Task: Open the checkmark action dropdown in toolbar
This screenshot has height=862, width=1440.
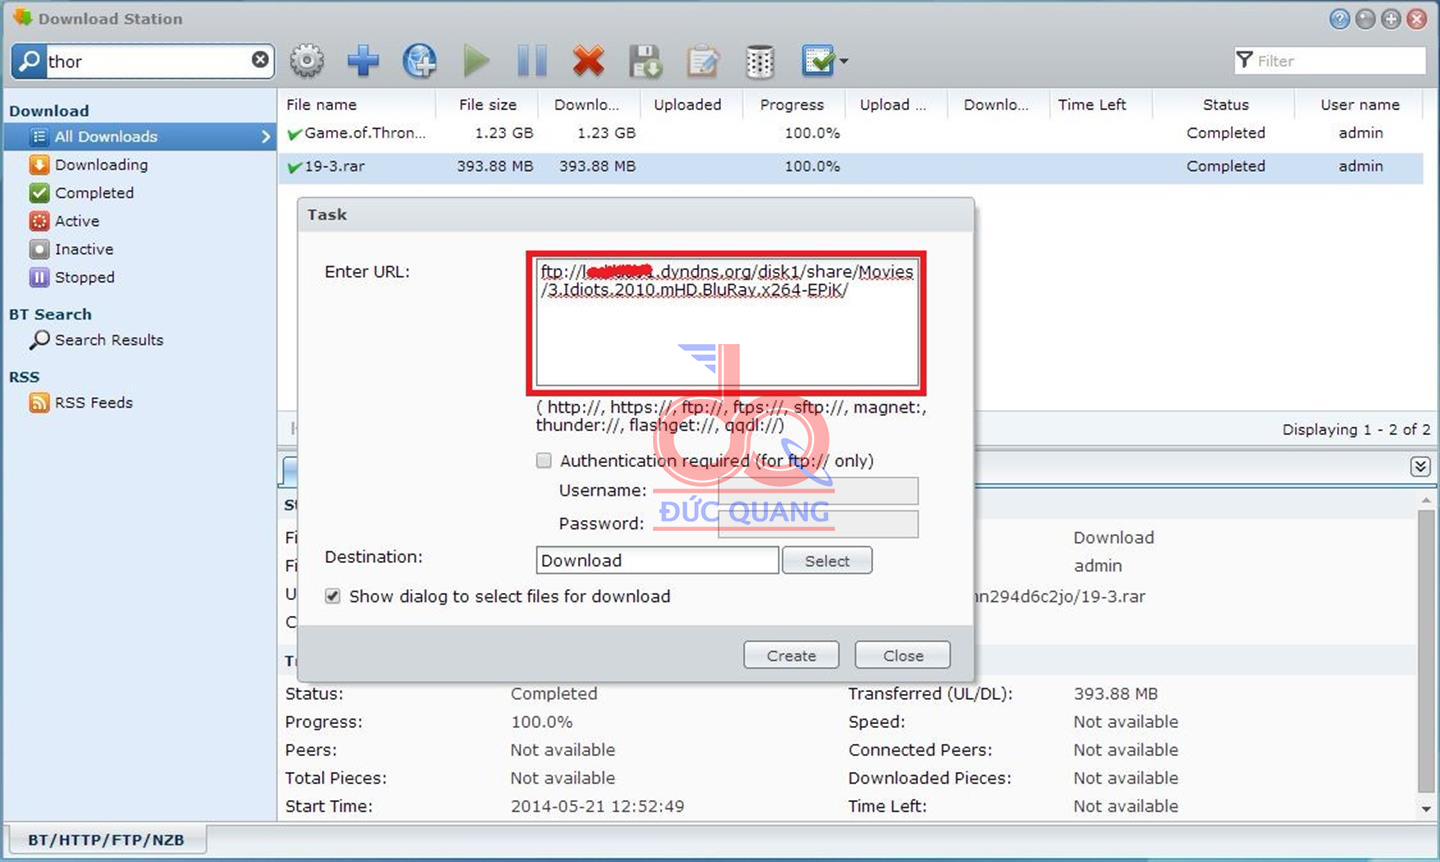Action: coord(825,61)
